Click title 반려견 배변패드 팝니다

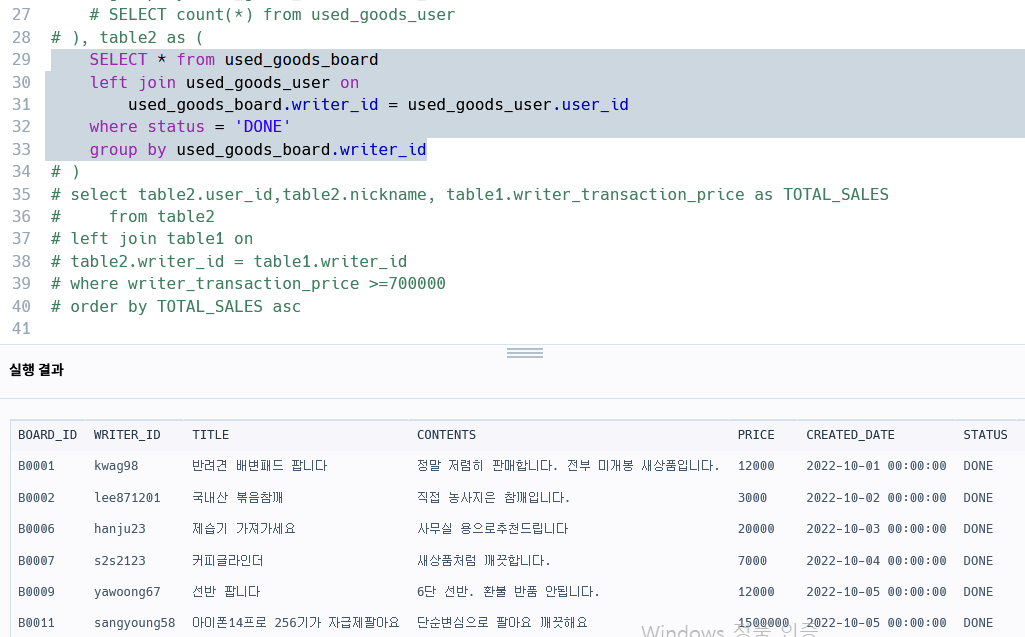(x=260, y=466)
